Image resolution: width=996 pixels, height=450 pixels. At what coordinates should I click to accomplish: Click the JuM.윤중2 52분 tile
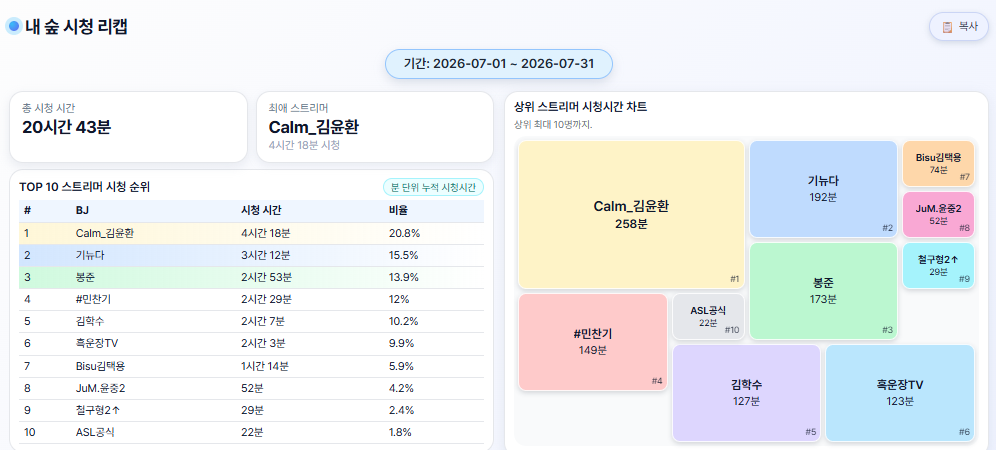point(938,215)
